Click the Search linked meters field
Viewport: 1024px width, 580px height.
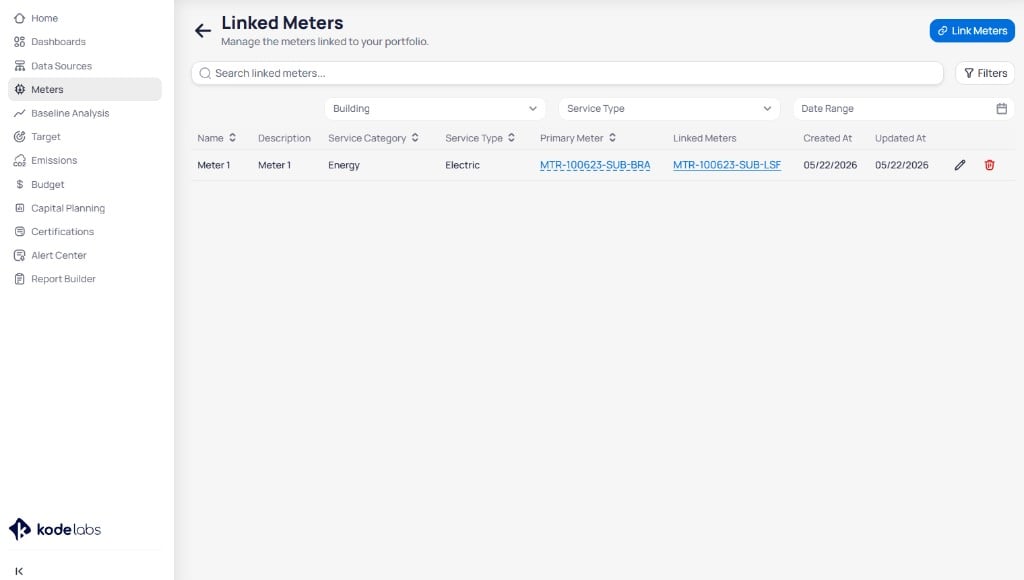567,73
